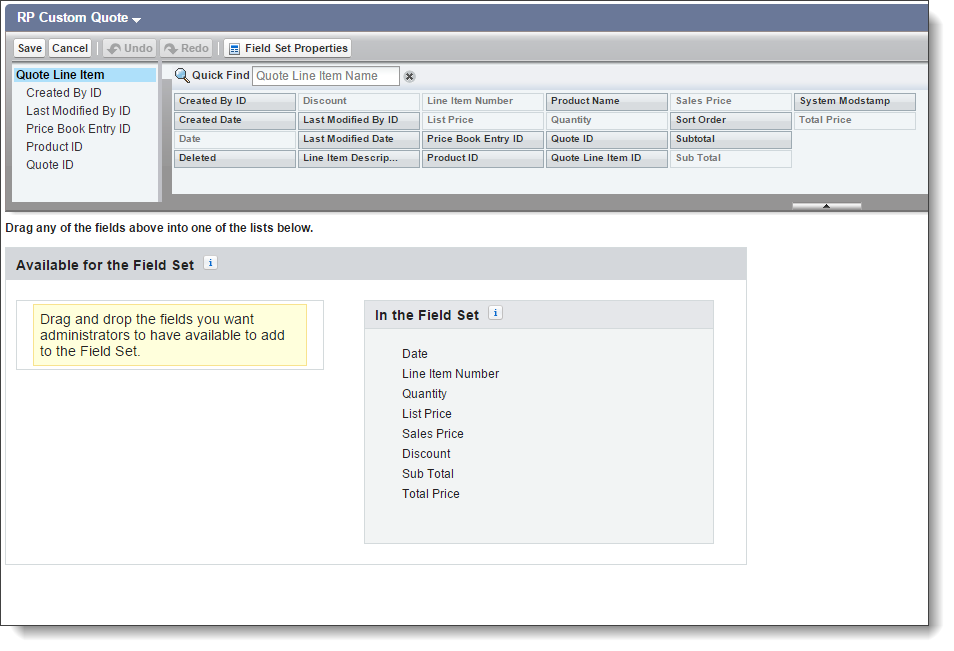The width and height of the screenshot is (954, 651).
Task: Select Sales Price in the field set list
Action: [x=433, y=434]
